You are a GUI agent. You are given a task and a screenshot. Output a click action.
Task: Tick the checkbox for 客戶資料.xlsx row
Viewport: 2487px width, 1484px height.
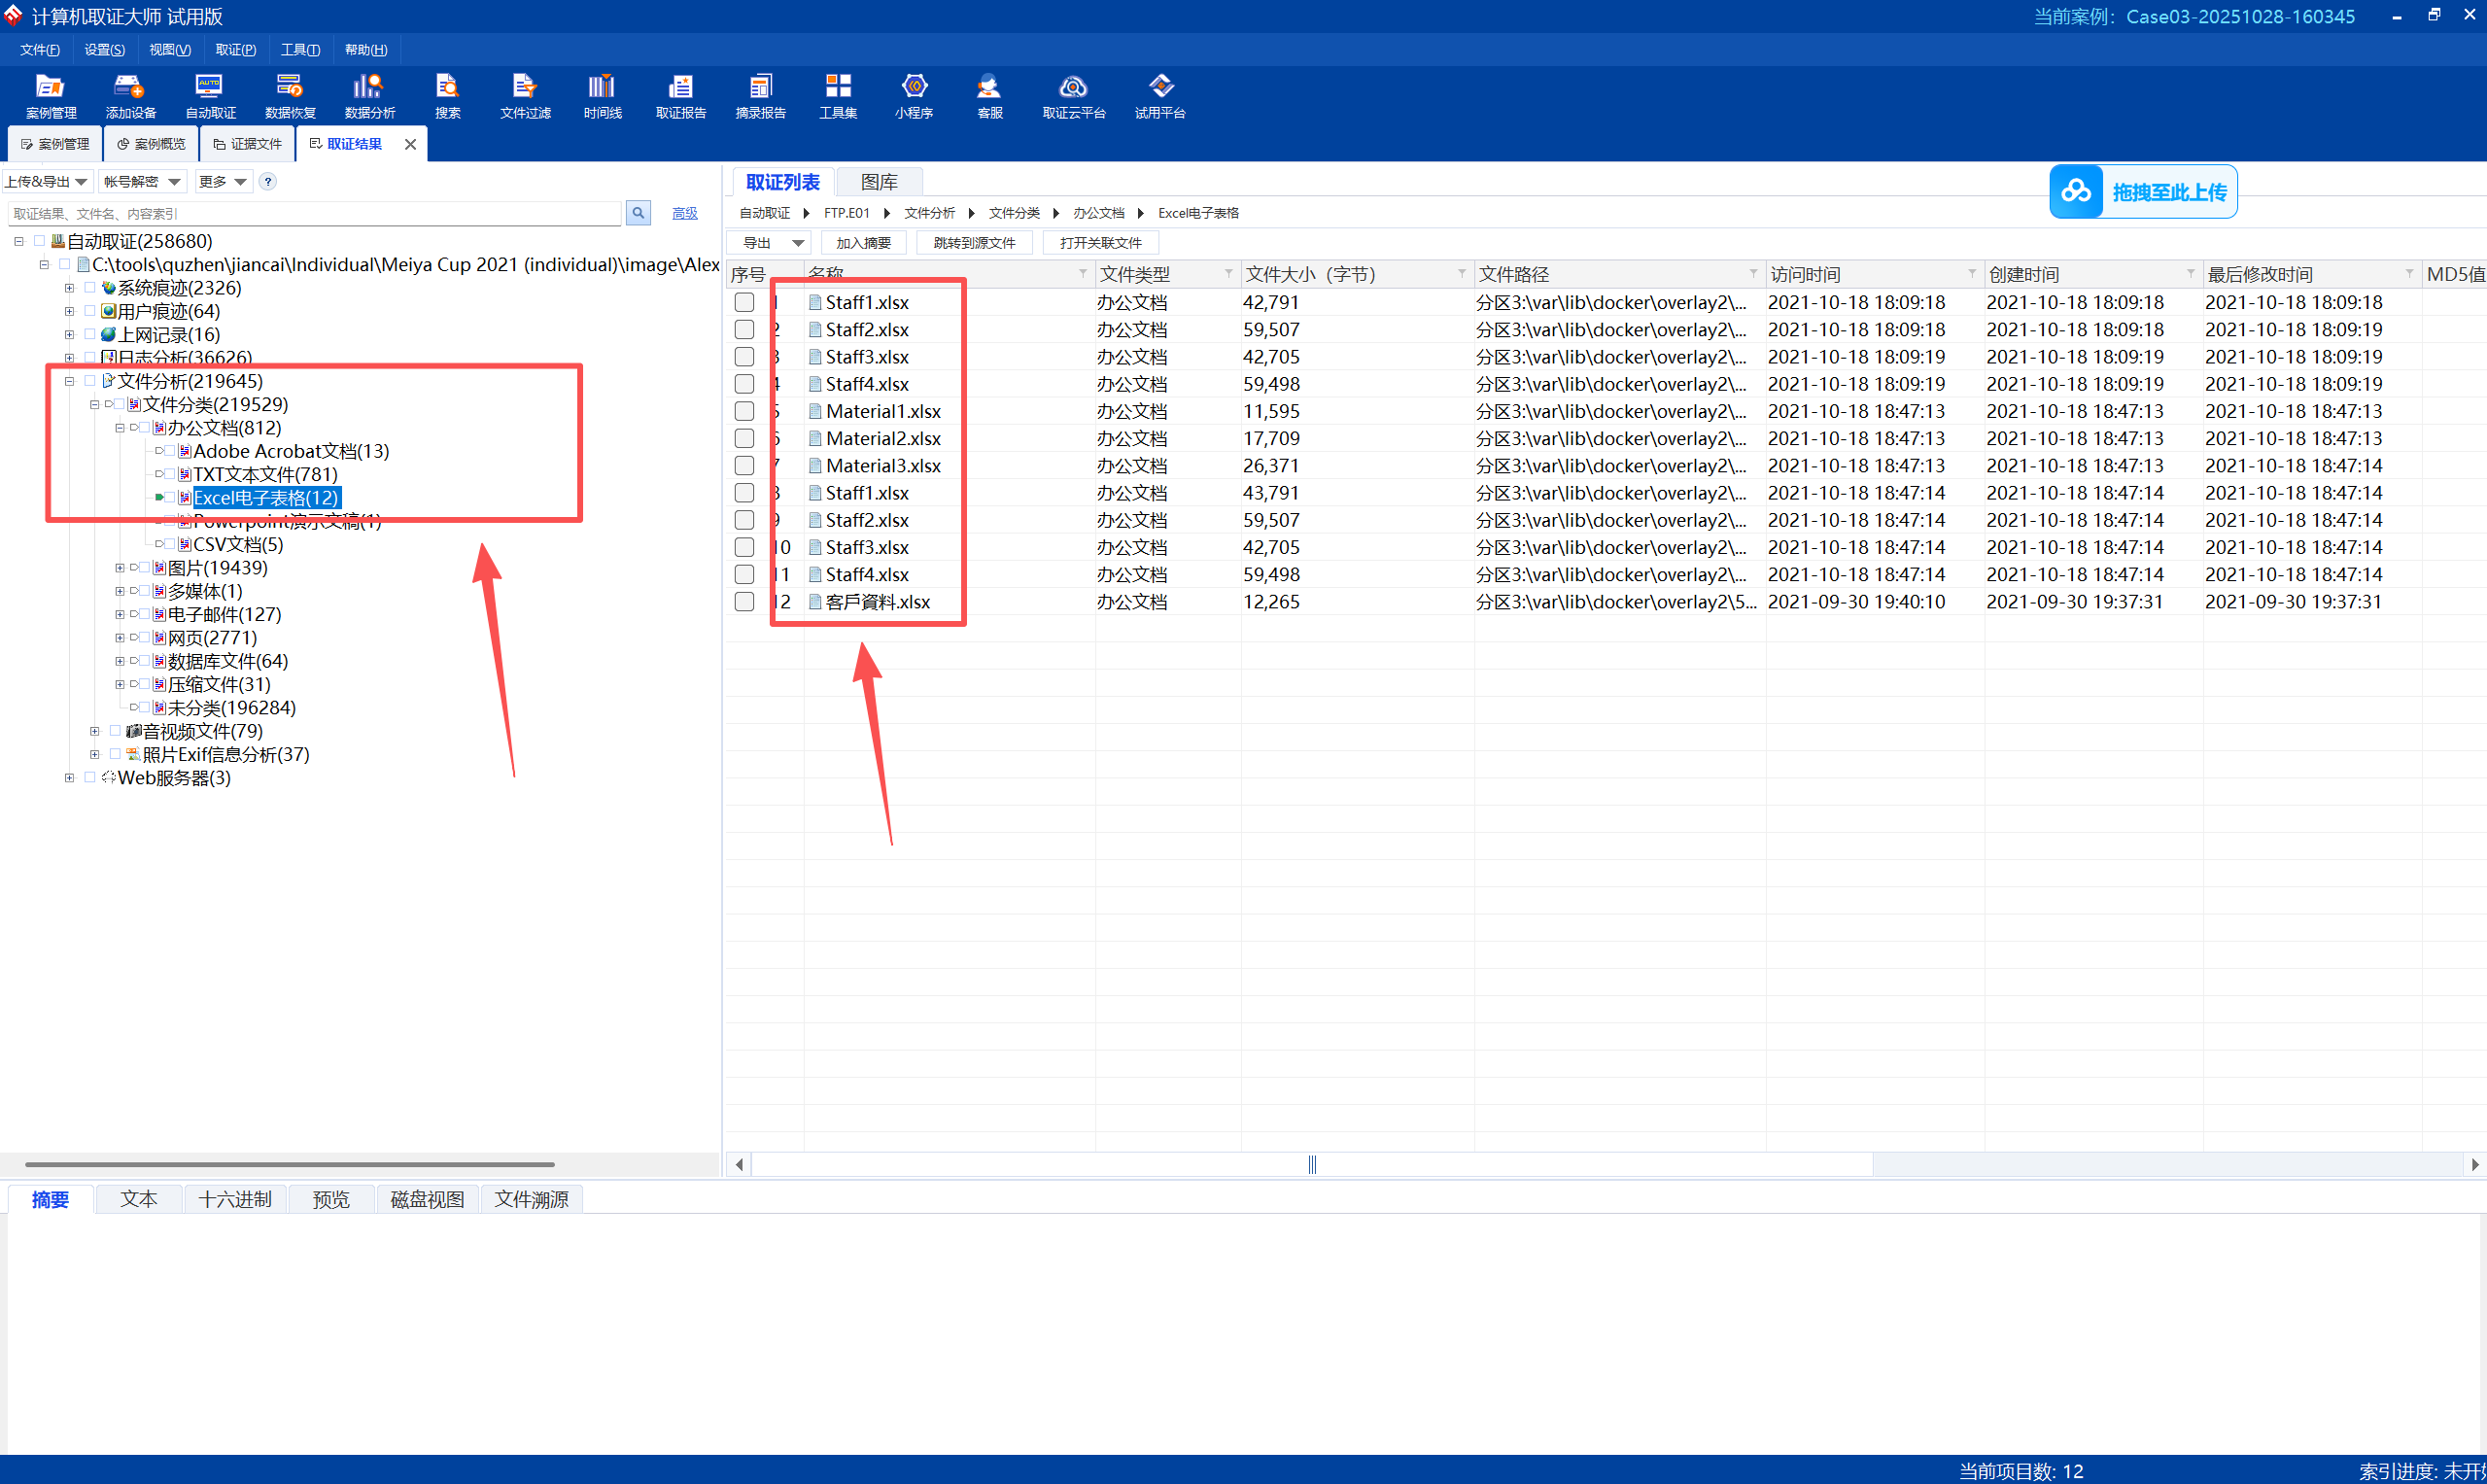744,602
